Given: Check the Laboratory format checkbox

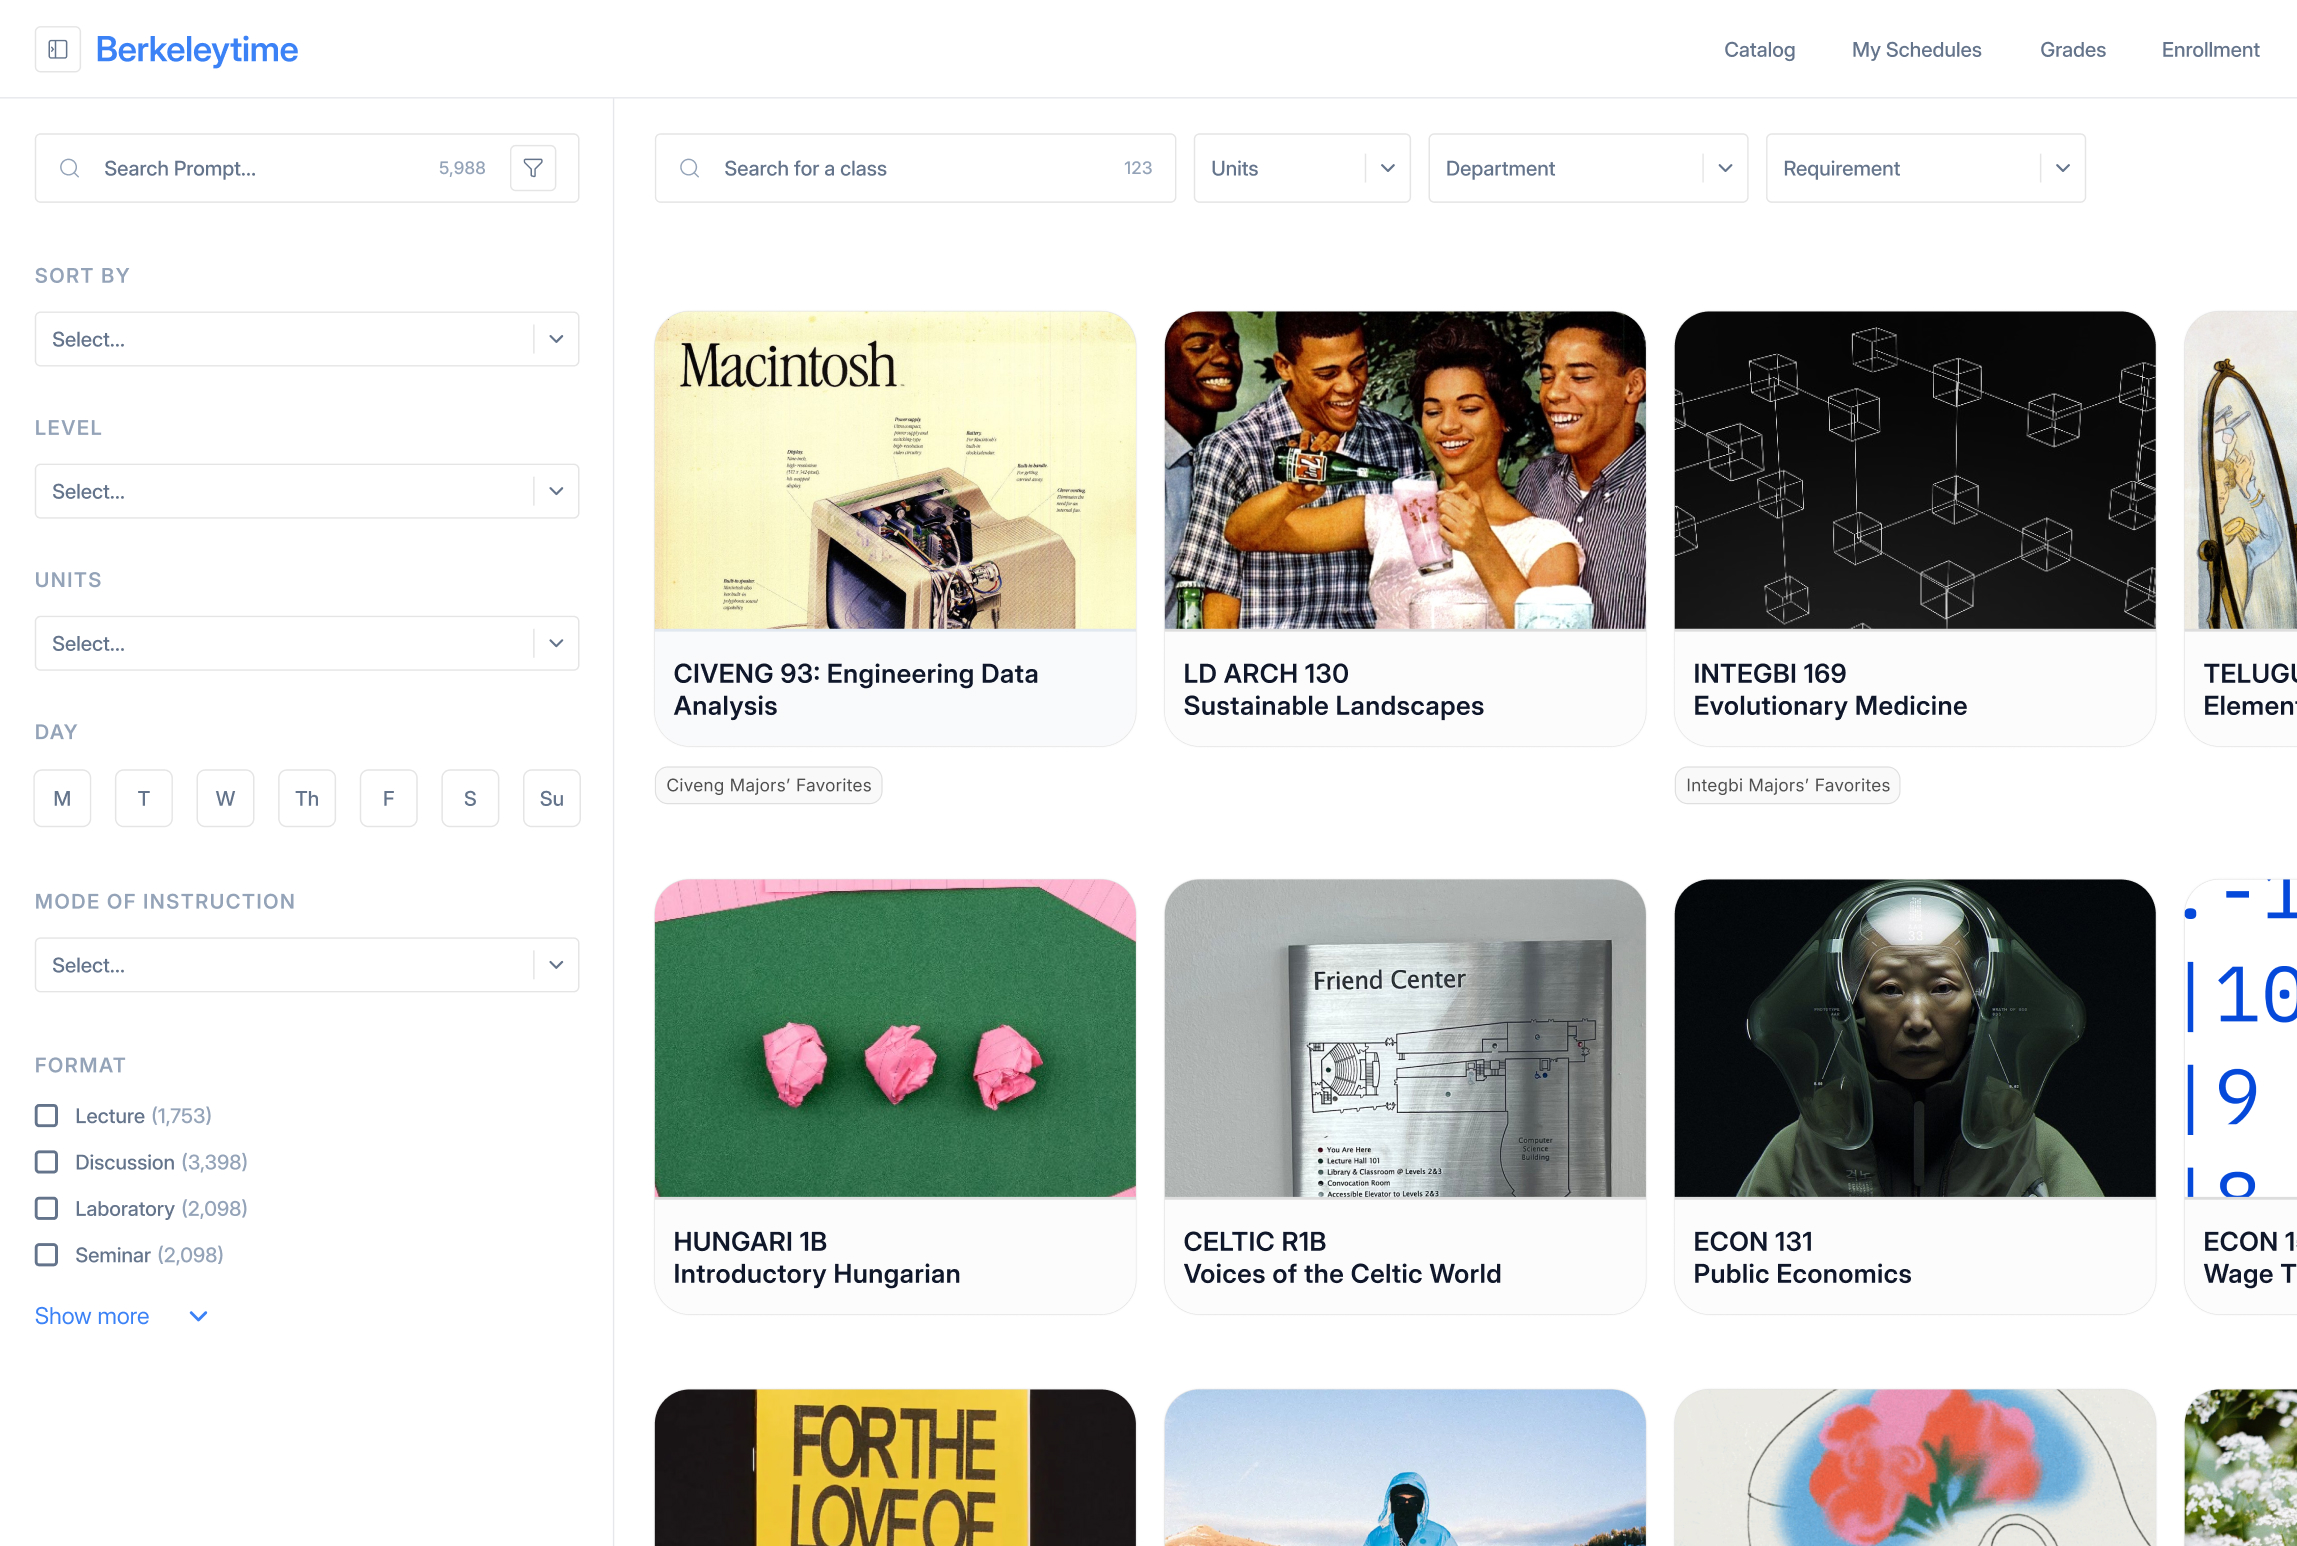Looking at the screenshot, I should [x=46, y=1208].
